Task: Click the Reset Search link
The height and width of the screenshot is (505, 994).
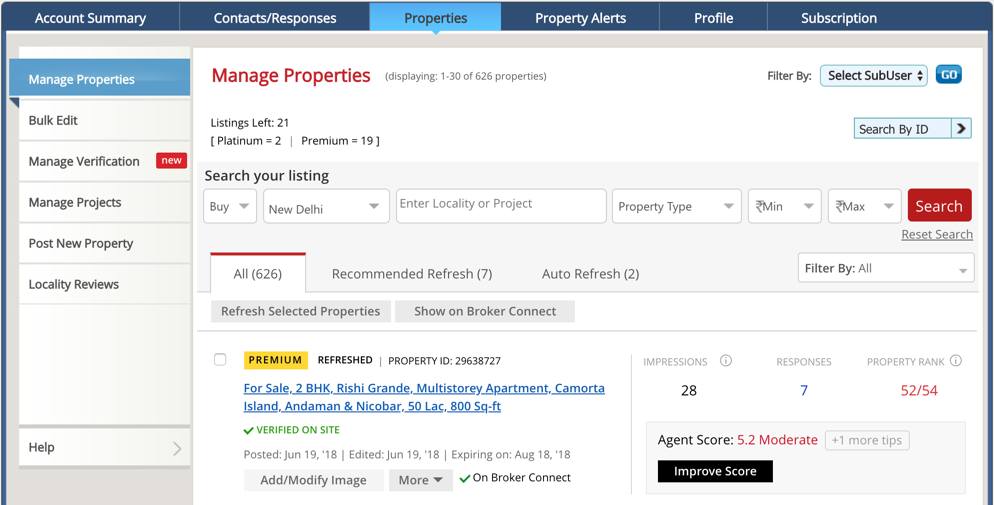Action: click(937, 234)
